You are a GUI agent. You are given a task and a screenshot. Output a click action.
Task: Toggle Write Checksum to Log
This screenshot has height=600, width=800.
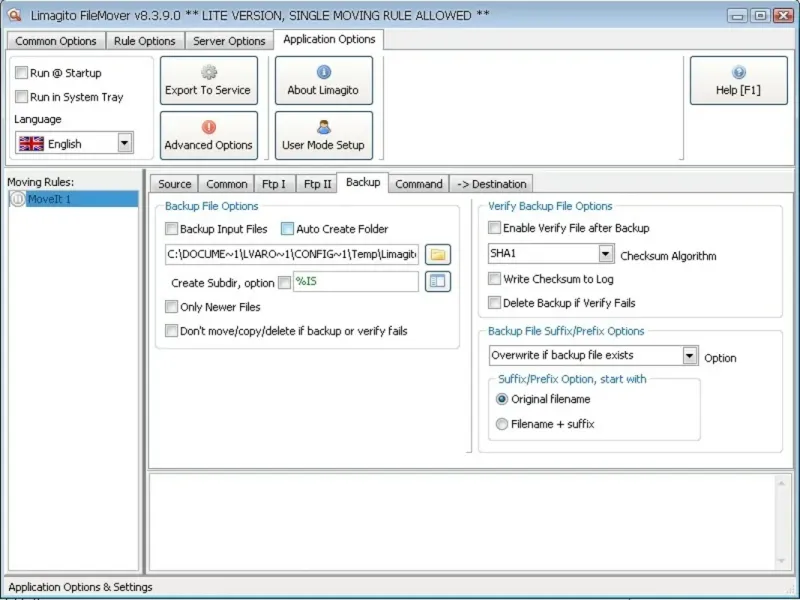pos(494,279)
